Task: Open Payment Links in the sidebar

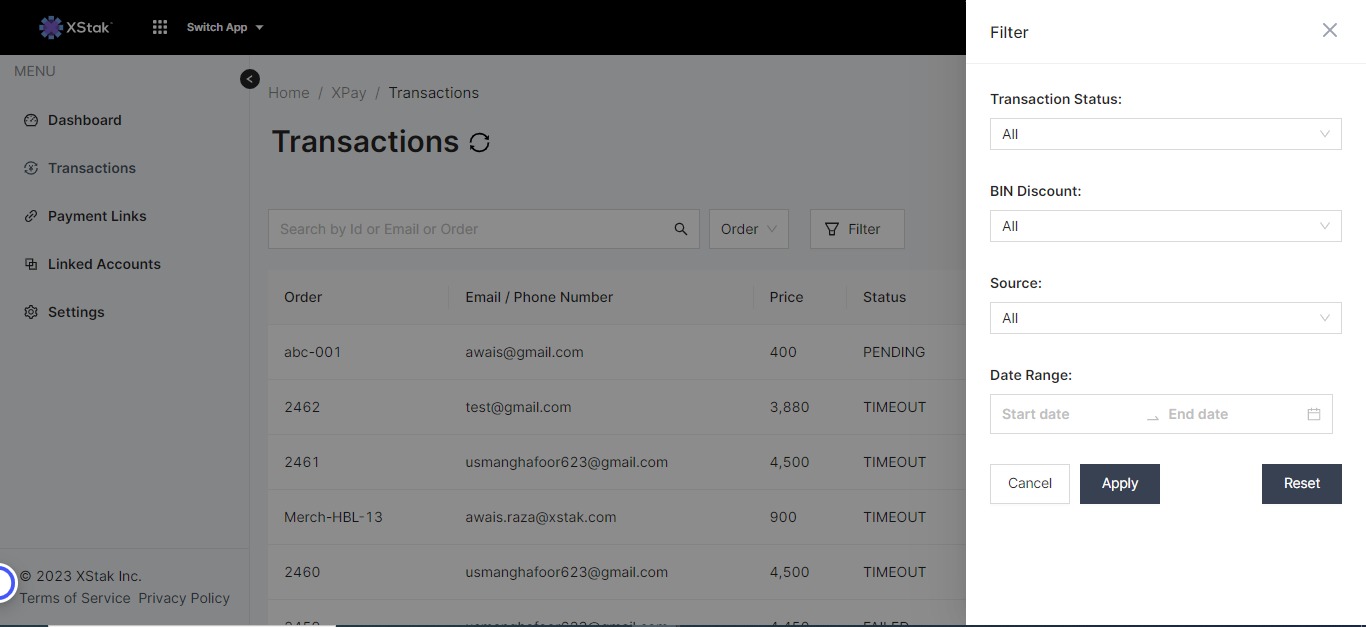Action: coord(97,216)
